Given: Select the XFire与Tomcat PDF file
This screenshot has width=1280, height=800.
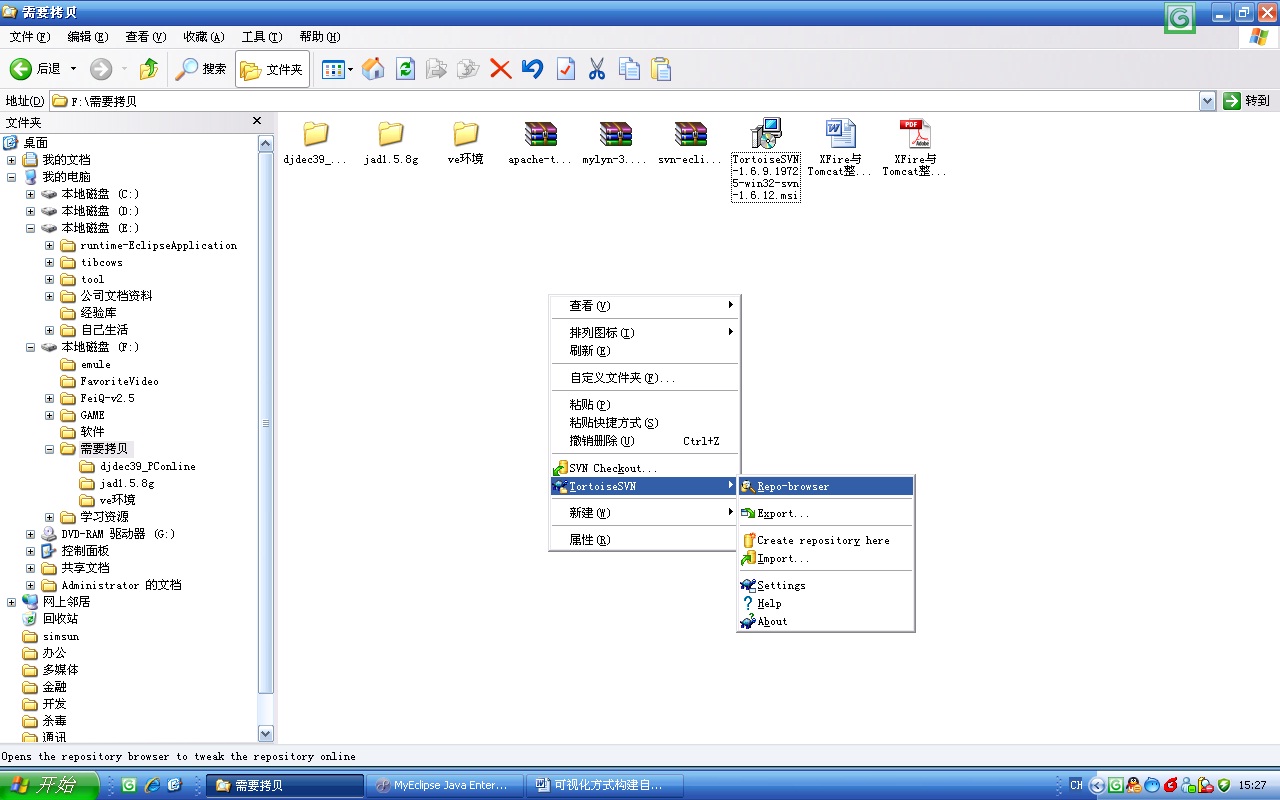Looking at the screenshot, I should pyautogui.click(x=914, y=148).
